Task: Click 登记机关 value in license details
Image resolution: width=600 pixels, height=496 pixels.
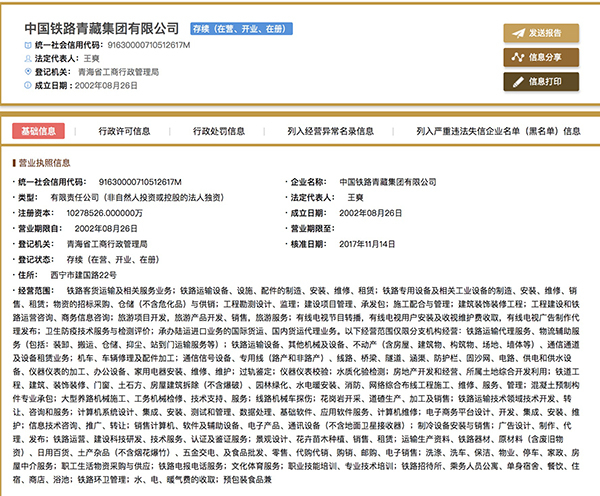Action: click(107, 244)
